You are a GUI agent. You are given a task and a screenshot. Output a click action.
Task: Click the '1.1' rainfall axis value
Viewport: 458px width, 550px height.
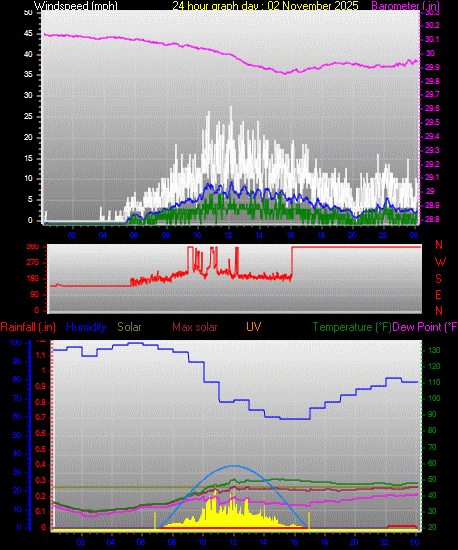click(x=41, y=355)
